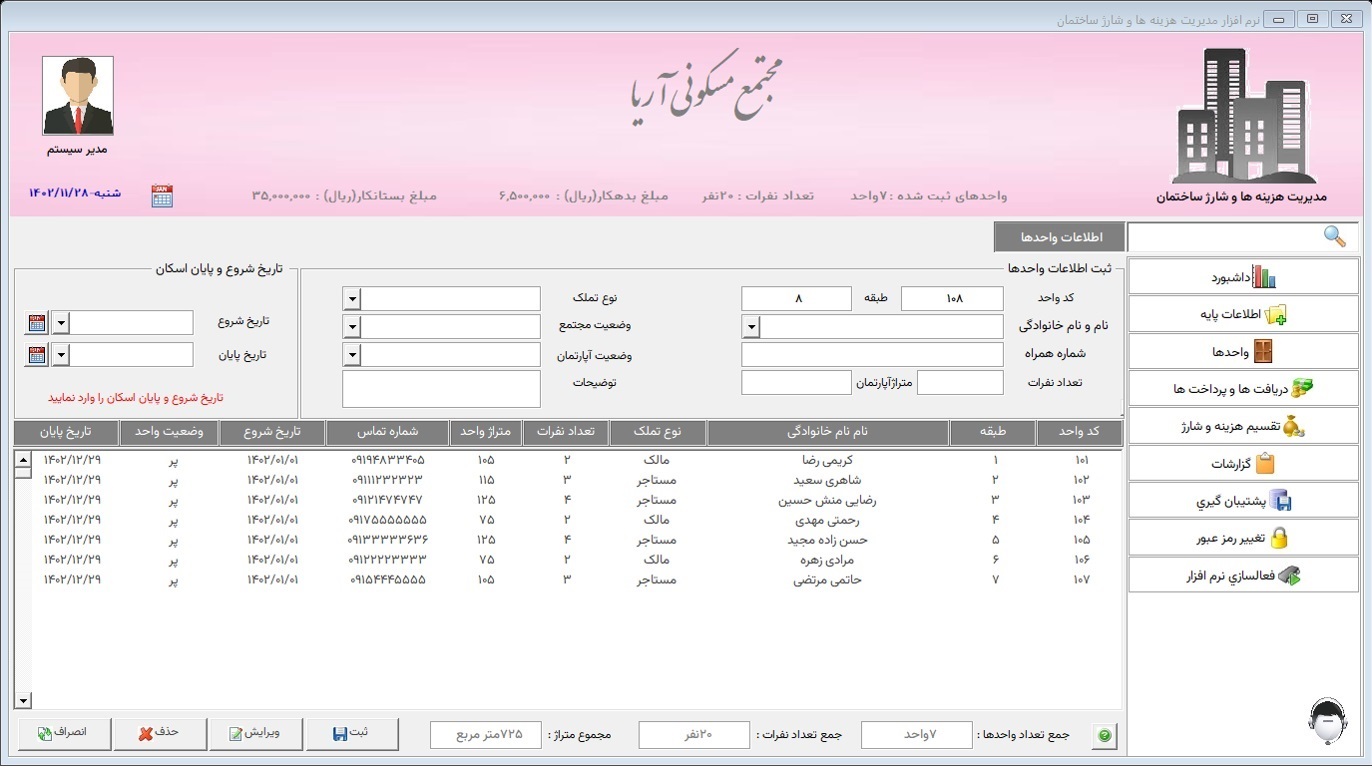The width and height of the screenshot is (1372, 774).
Task: Click the search magnifier icon
Action: point(1334,237)
